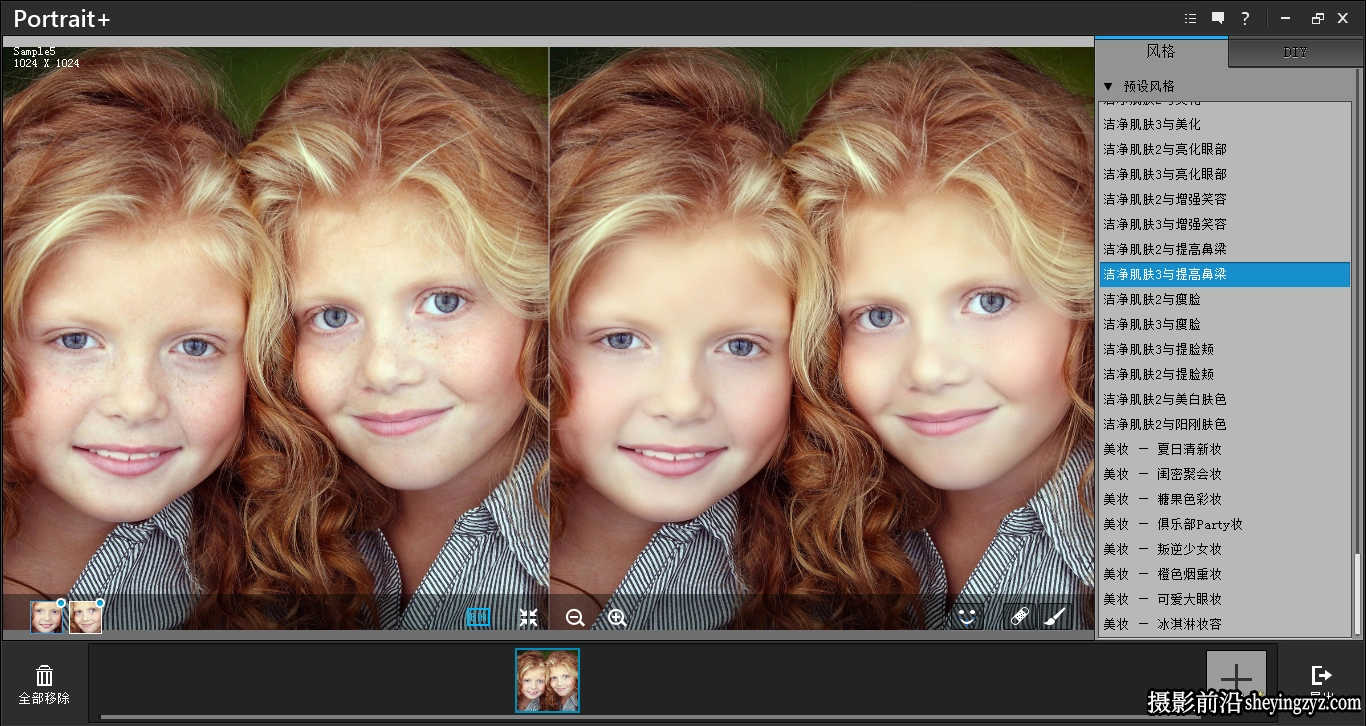Select the first detected face thumbnail
1366x726 pixels.
(46, 617)
